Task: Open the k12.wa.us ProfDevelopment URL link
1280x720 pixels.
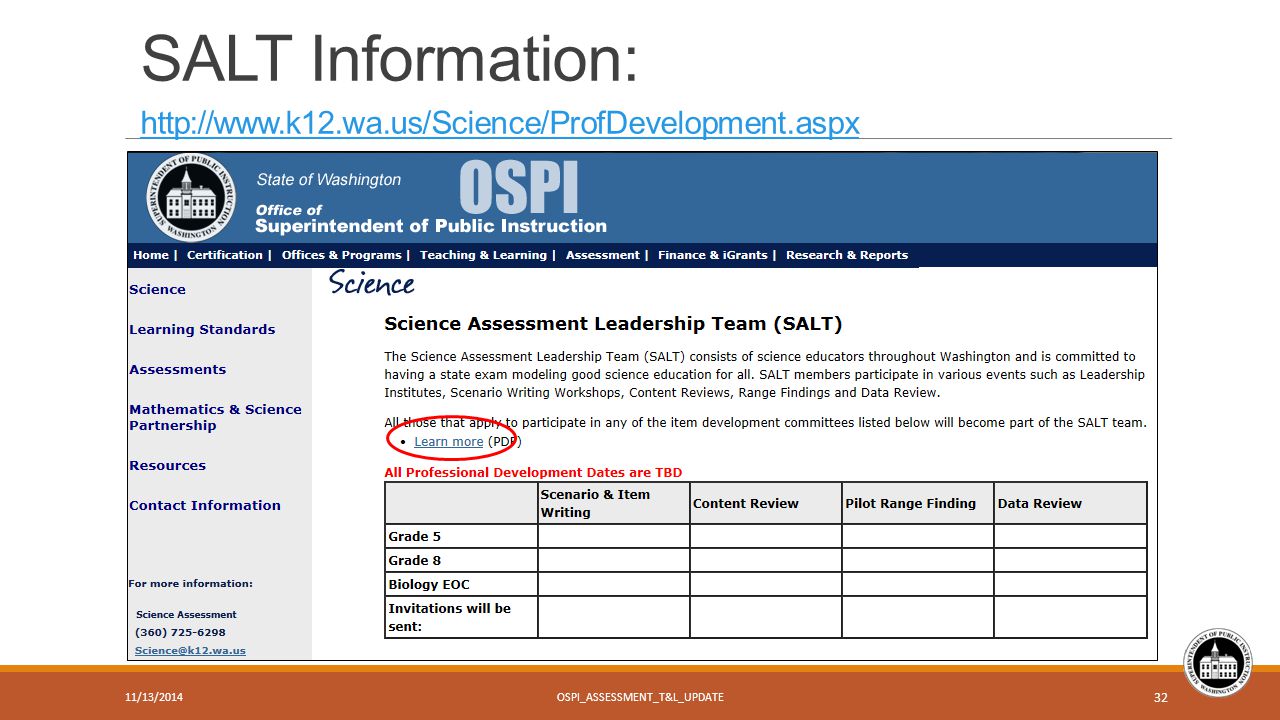Action: 500,123
